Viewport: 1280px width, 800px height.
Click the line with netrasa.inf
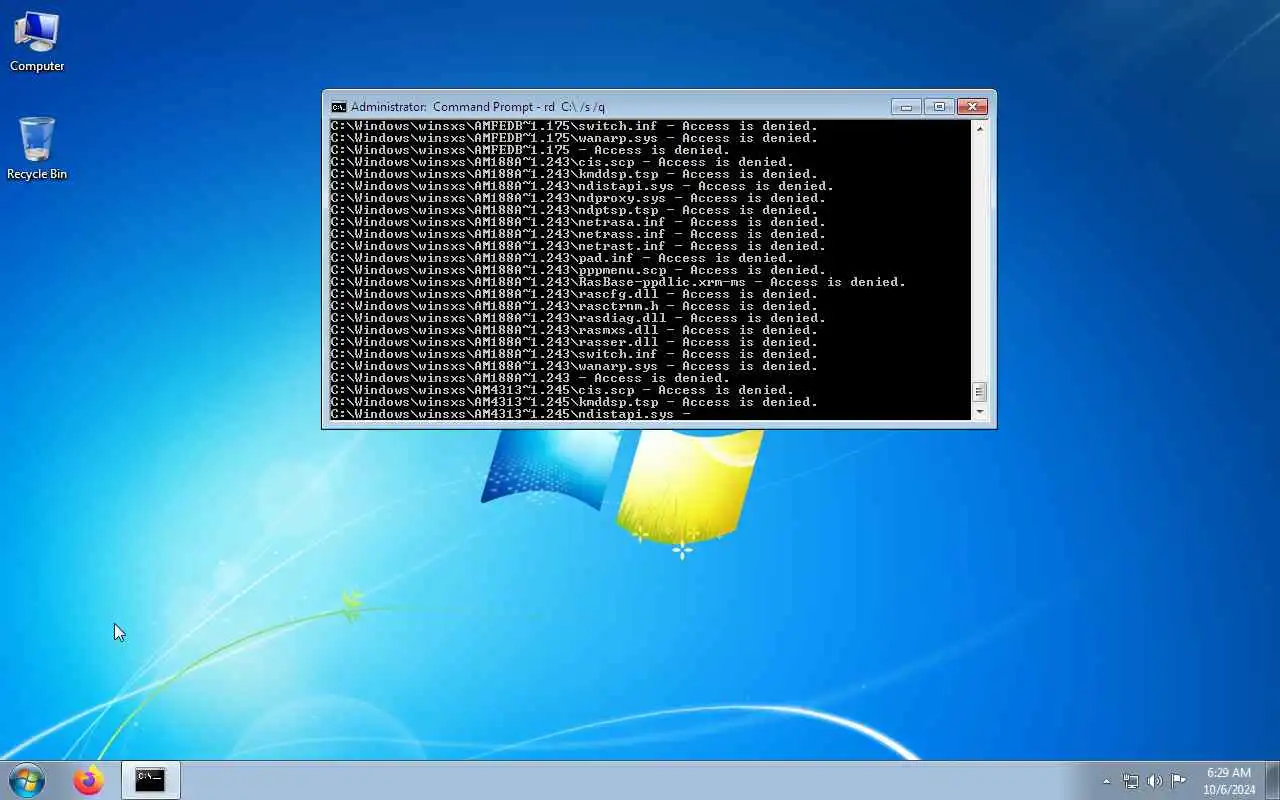(578, 222)
